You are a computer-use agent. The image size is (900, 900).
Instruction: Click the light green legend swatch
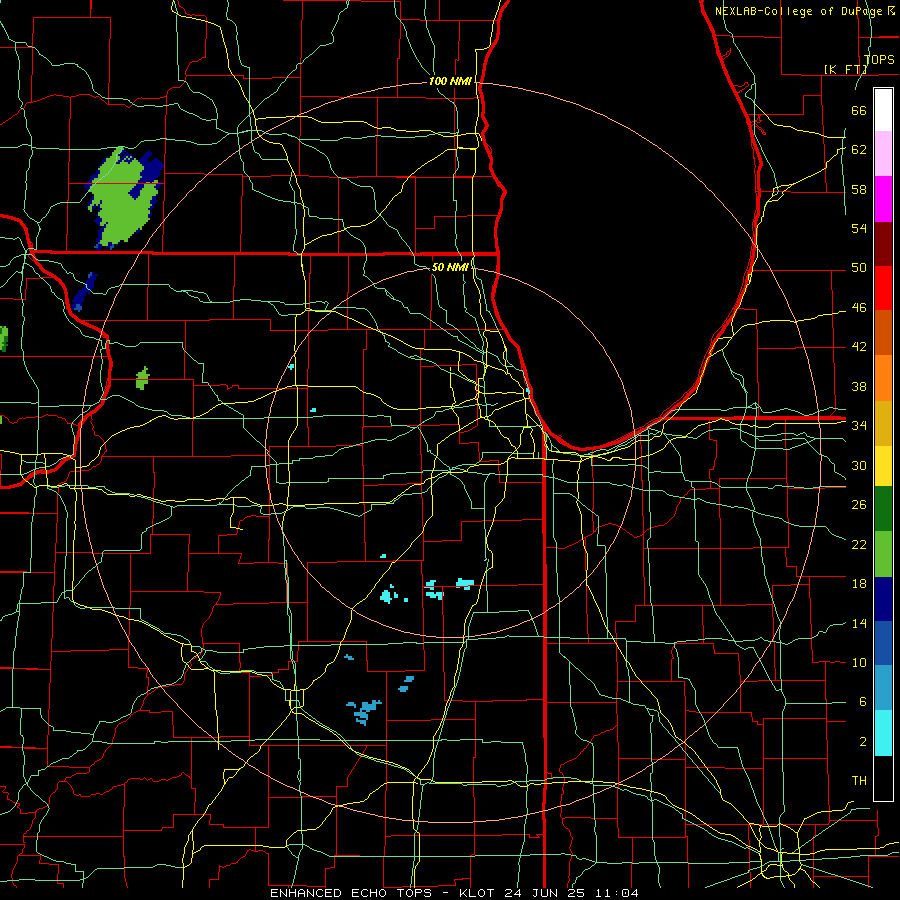click(883, 554)
